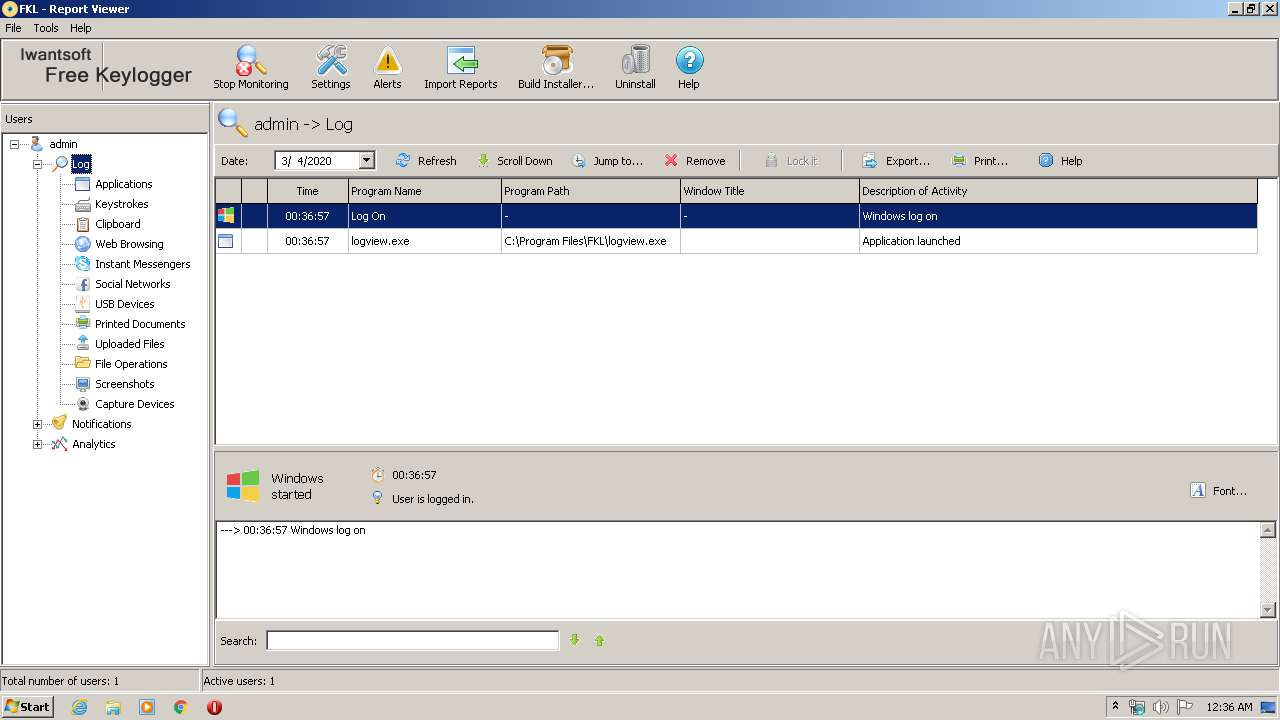This screenshot has height=720, width=1280.
Task: Click details pane scrollbar up arrow
Action: pos(1268,530)
